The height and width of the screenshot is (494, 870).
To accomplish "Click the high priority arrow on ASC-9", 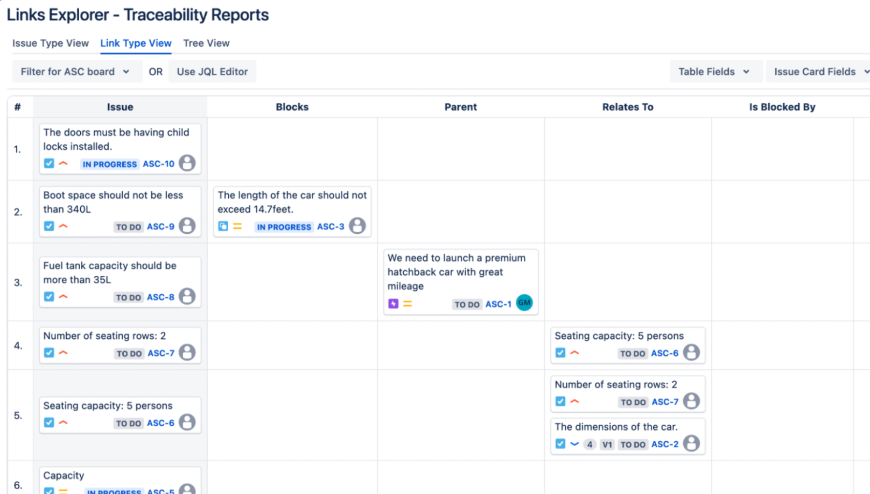I will [63, 227].
